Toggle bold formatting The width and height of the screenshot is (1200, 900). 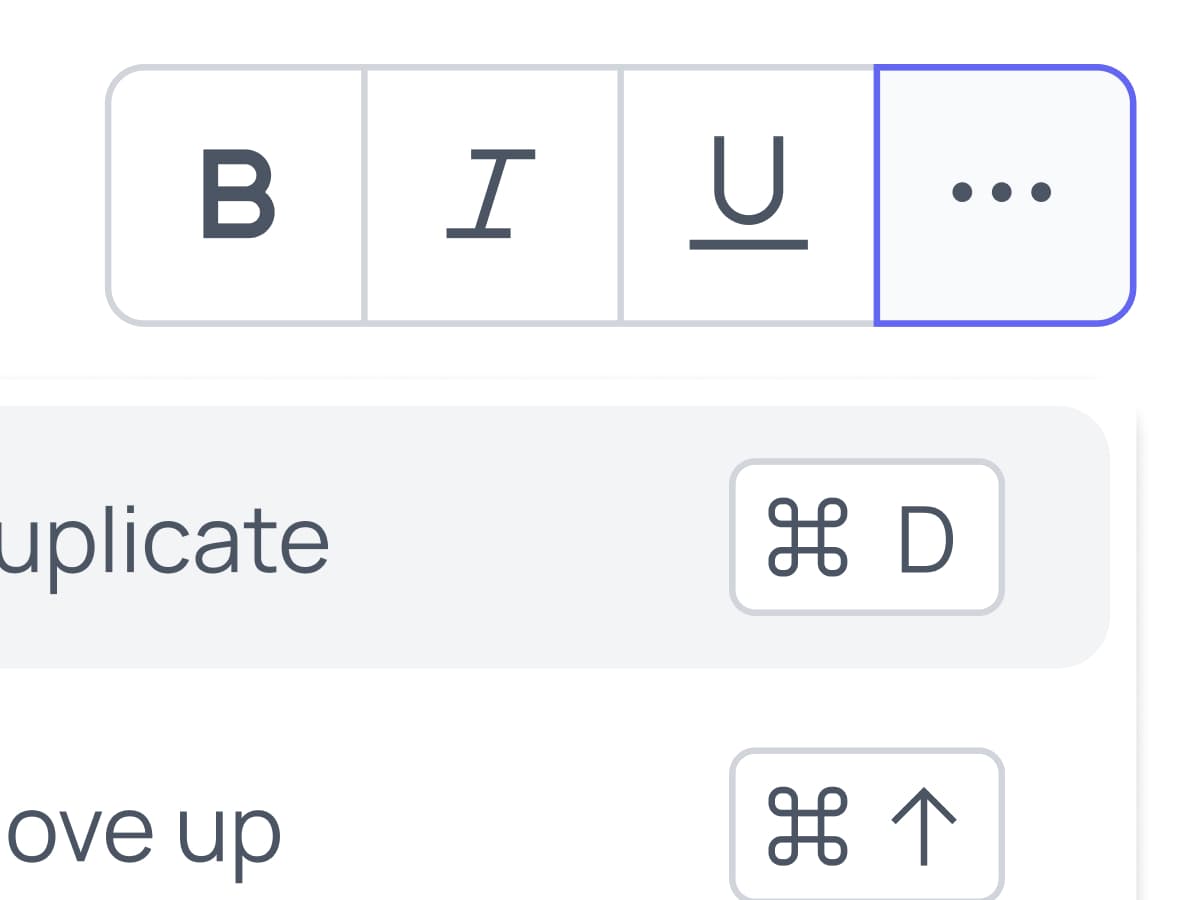[x=236, y=195]
